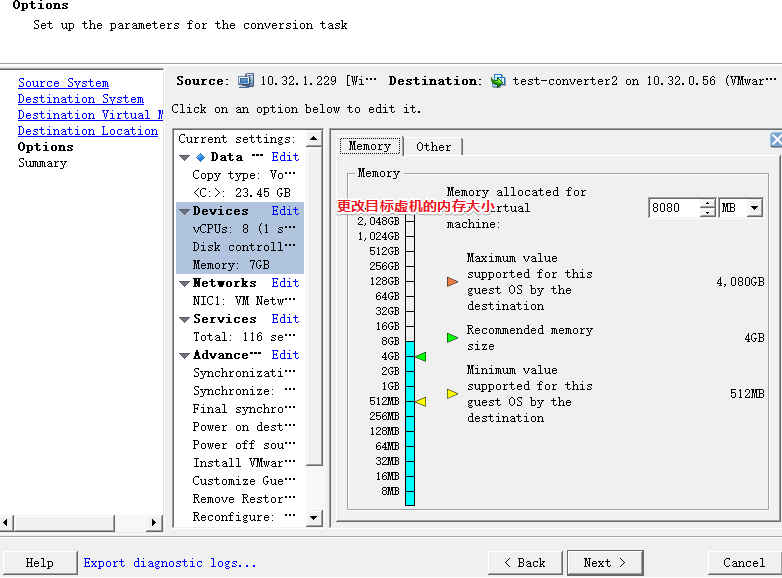Click the memory slider bar at 8GB
Screen dimensions: 782x578
410,341
